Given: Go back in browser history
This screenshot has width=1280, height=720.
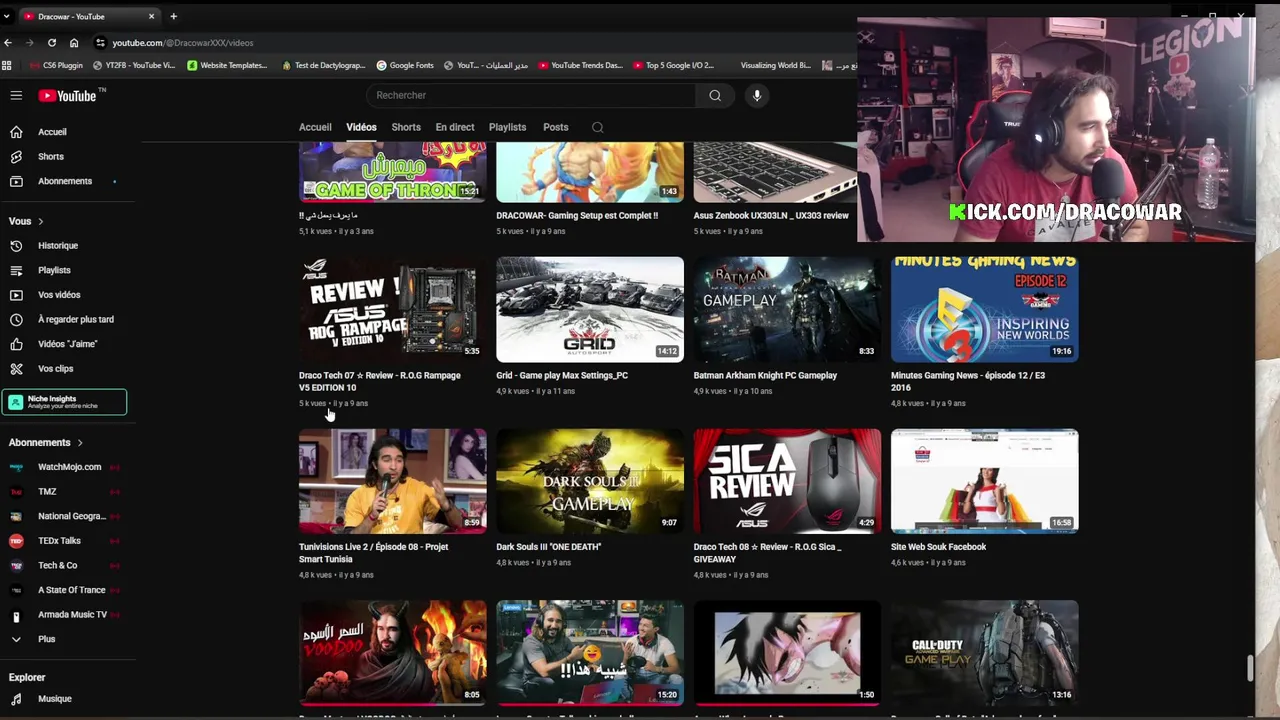Looking at the screenshot, I should pos(8,43).
